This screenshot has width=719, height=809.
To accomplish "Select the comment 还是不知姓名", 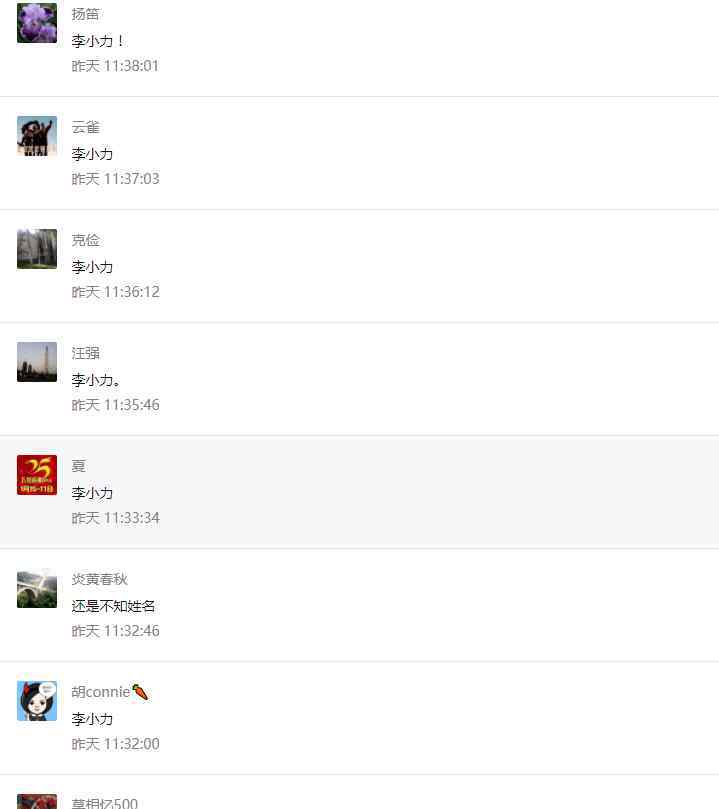I will pos(113,606).
